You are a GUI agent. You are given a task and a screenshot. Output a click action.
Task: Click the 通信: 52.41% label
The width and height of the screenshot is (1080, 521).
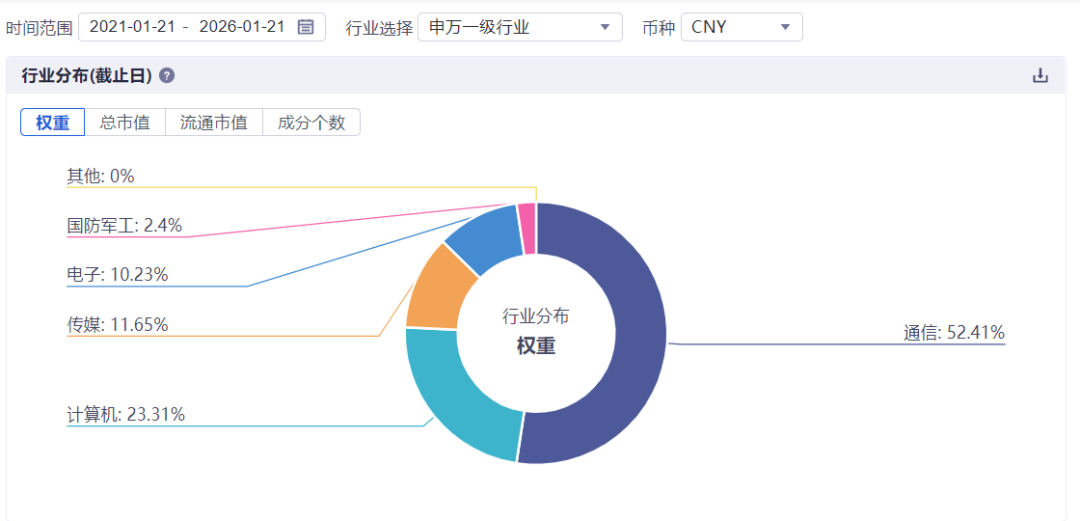coord(954,333)
